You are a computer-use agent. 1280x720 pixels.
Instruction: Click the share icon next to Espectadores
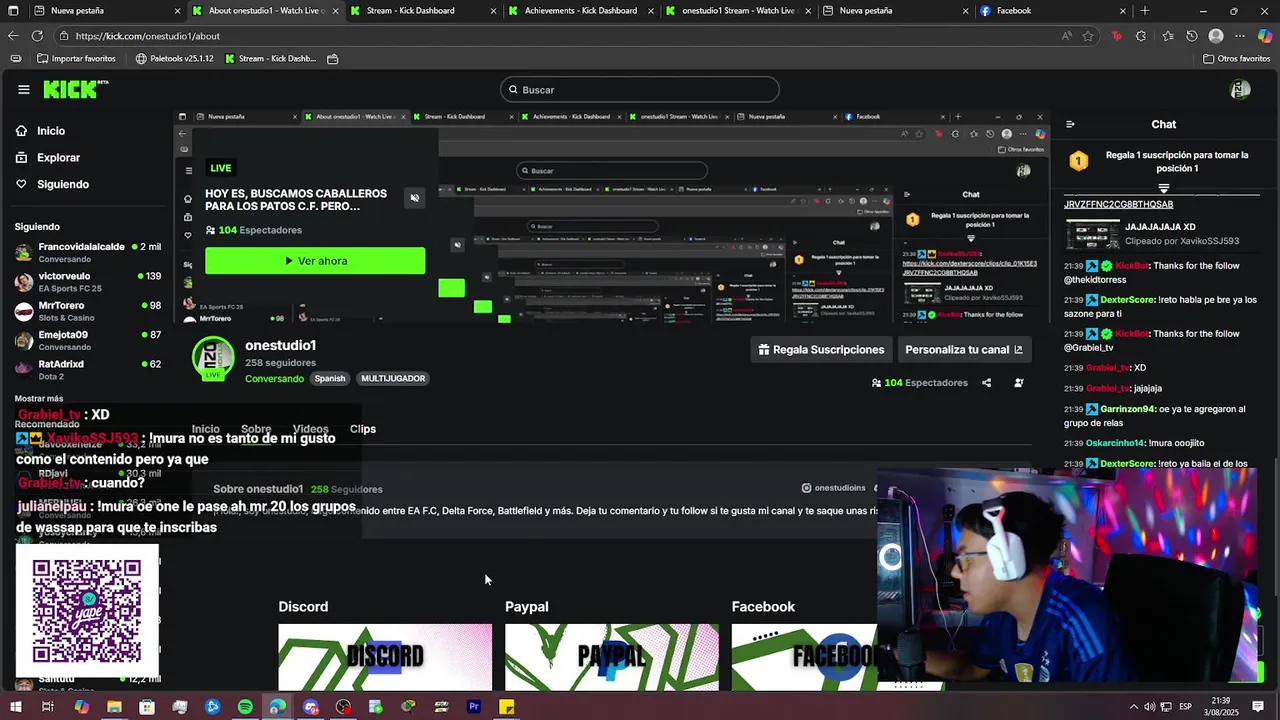(x=986, y=383)
